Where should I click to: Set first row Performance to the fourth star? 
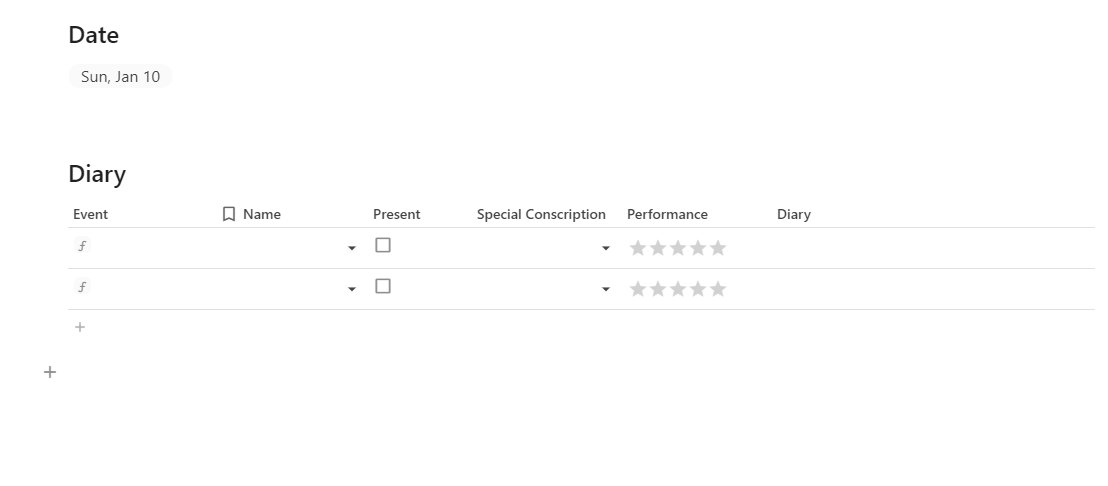click(698, 248)
